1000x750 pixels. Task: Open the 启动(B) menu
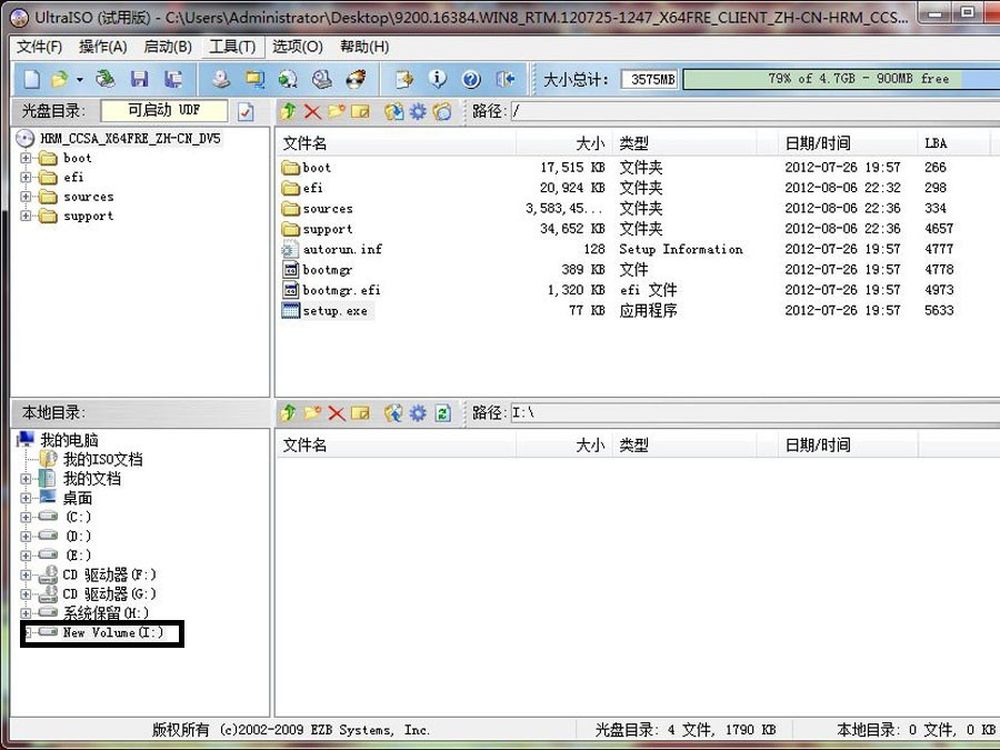click(x=167, y=47)
